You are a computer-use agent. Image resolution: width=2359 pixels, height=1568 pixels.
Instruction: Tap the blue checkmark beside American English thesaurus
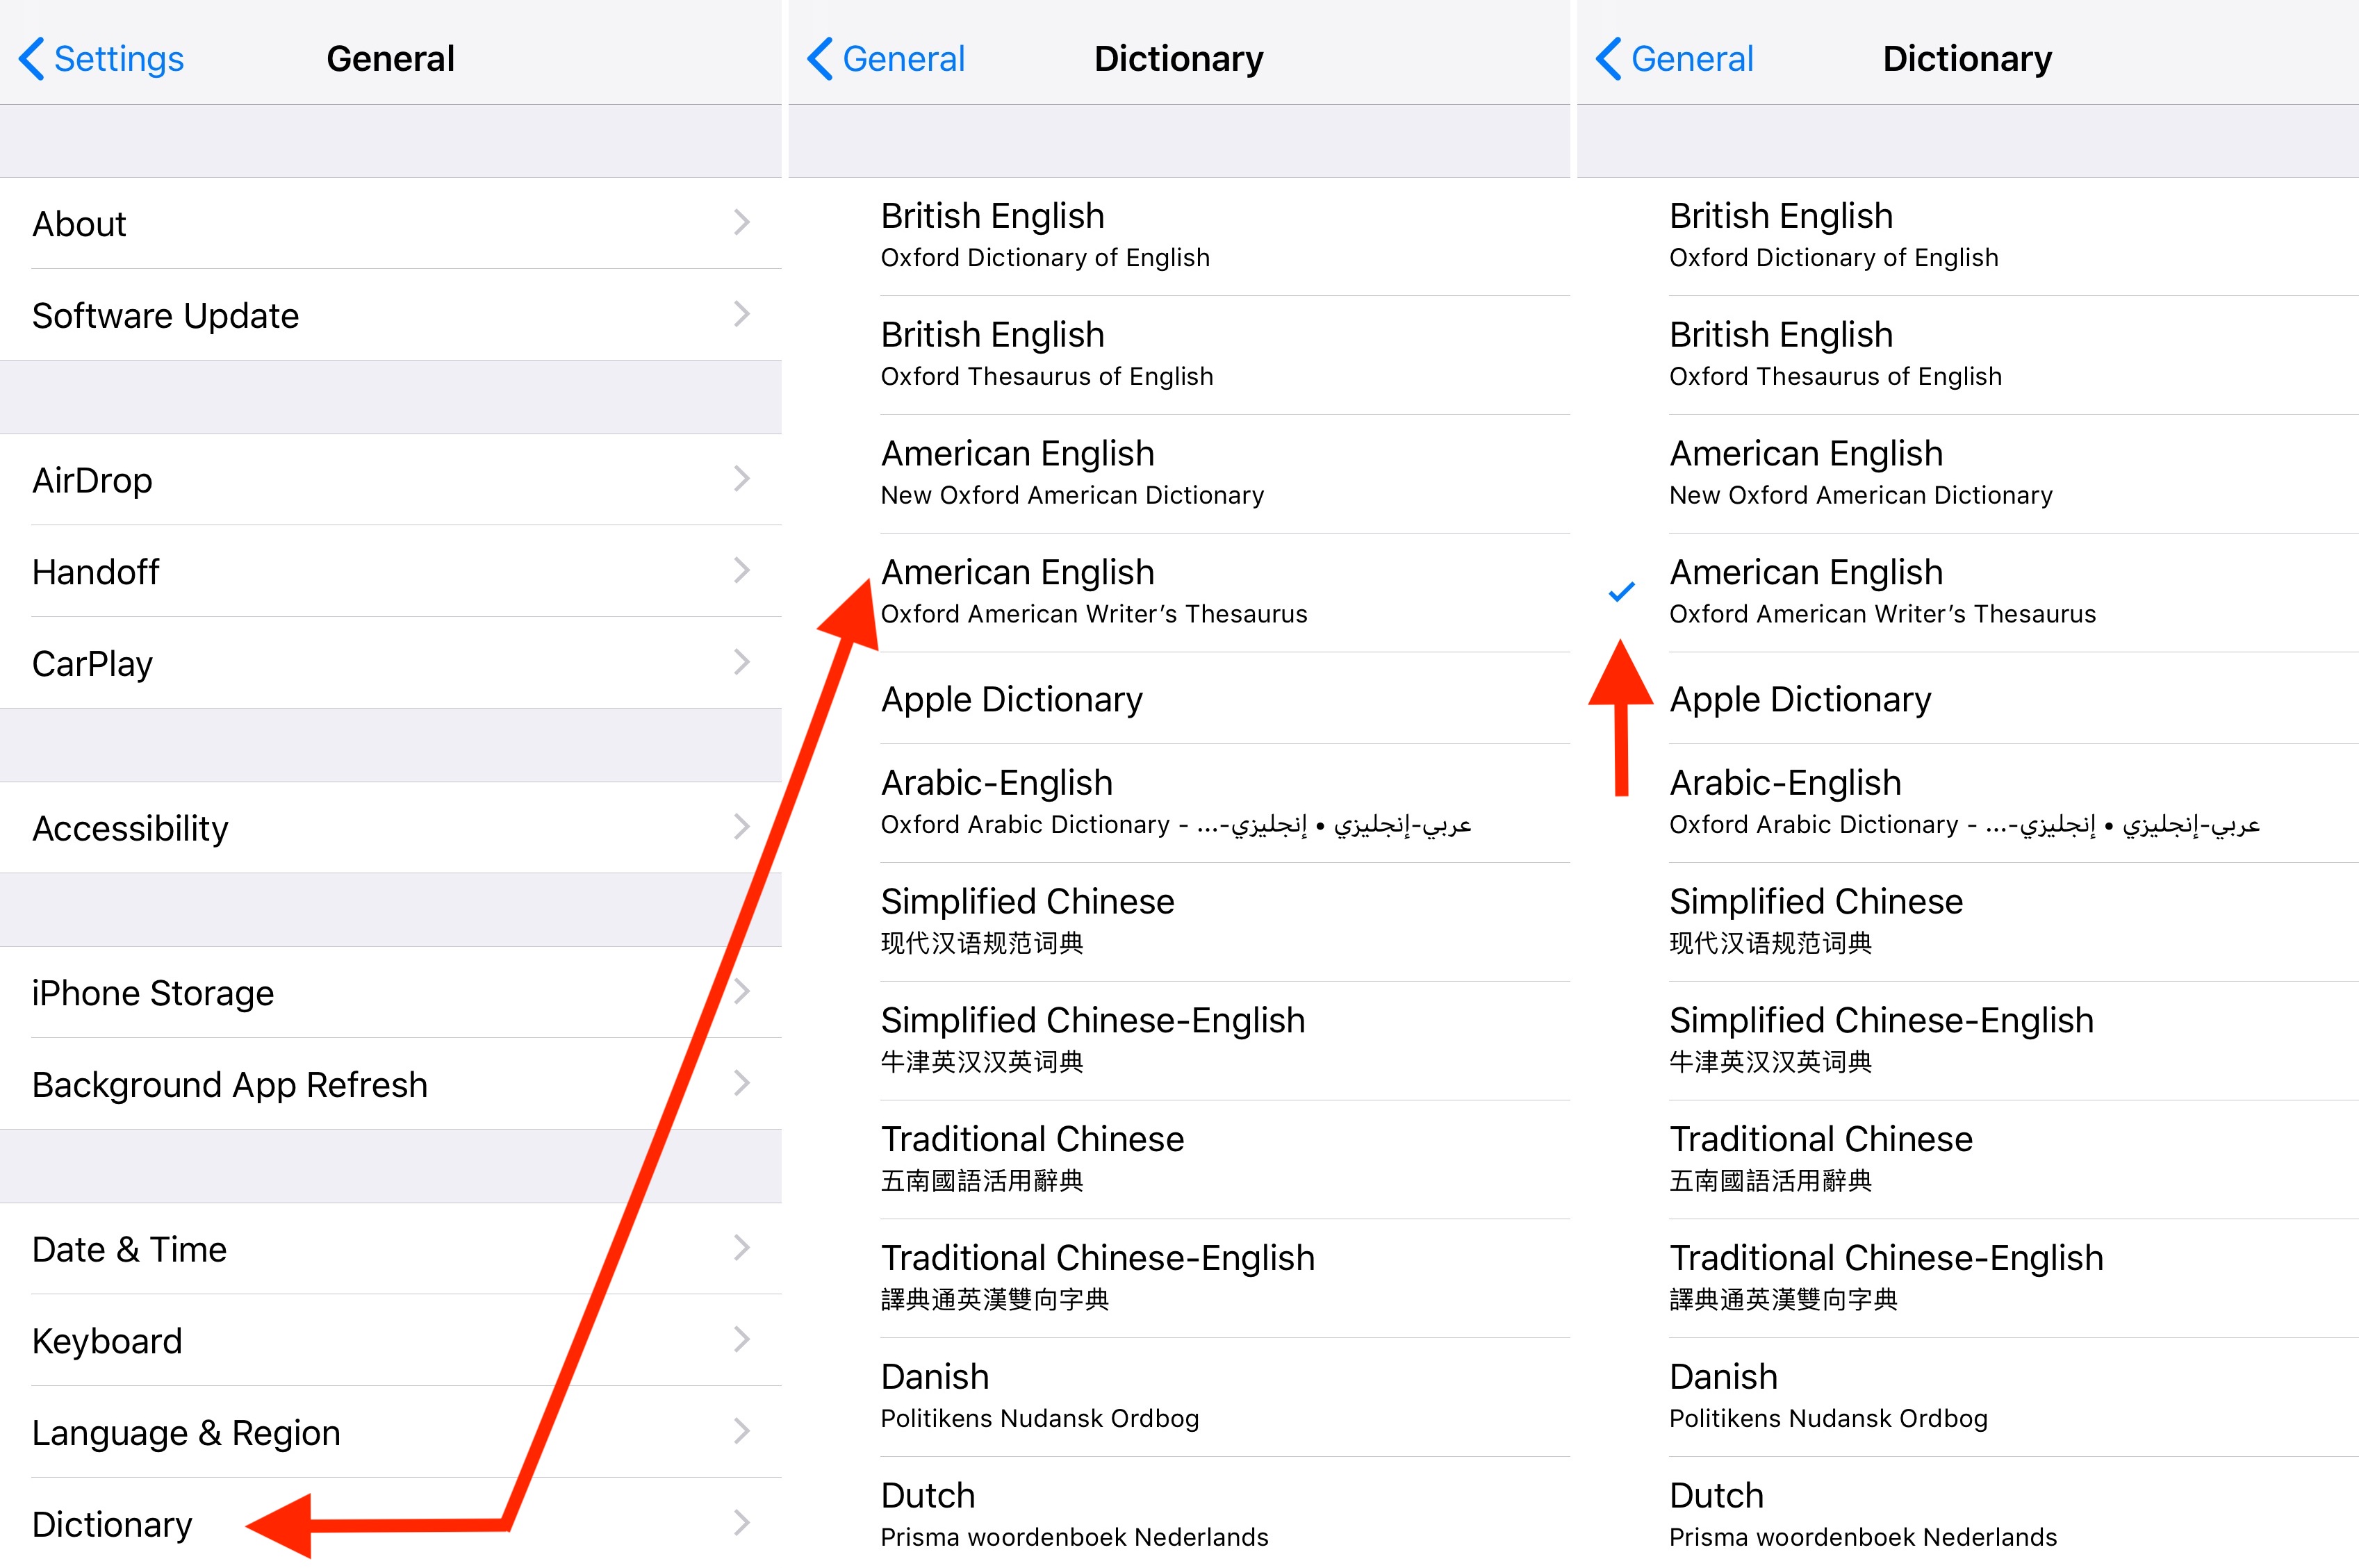(x=1621, y=591)
